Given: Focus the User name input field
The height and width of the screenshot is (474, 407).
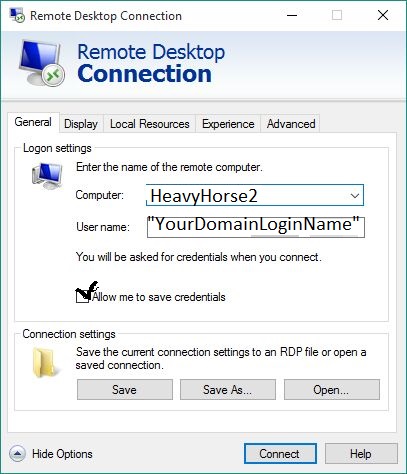Looking at the screenshot, I should point(256,227).
